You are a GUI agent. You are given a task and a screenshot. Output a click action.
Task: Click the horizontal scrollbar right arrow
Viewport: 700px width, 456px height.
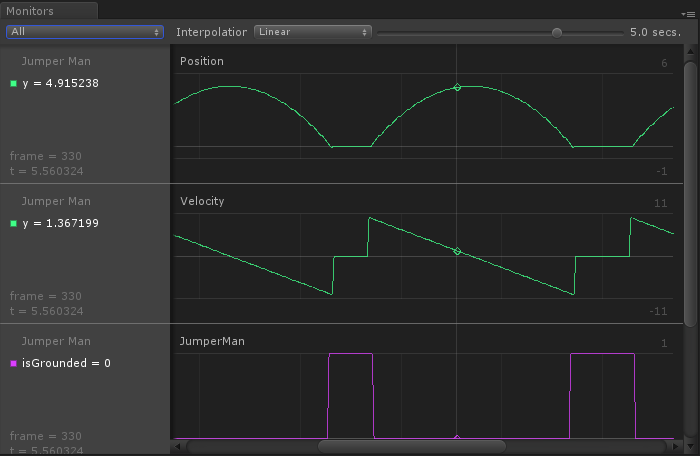click(x=676, y=446)
